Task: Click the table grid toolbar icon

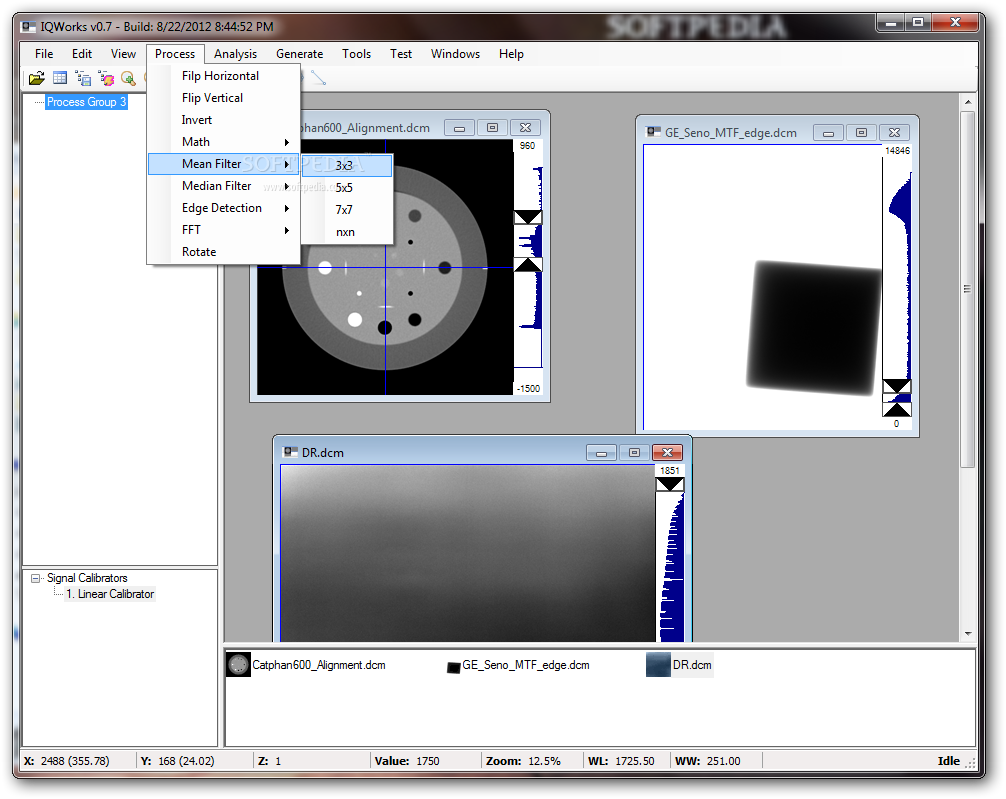Action: coord(60,78)
